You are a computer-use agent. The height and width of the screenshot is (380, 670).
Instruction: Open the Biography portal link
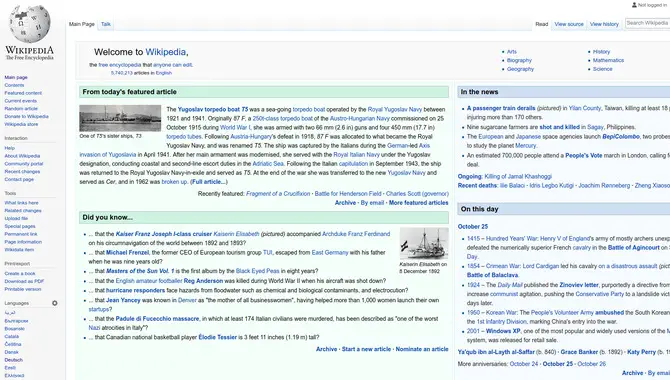coord(519,60)
